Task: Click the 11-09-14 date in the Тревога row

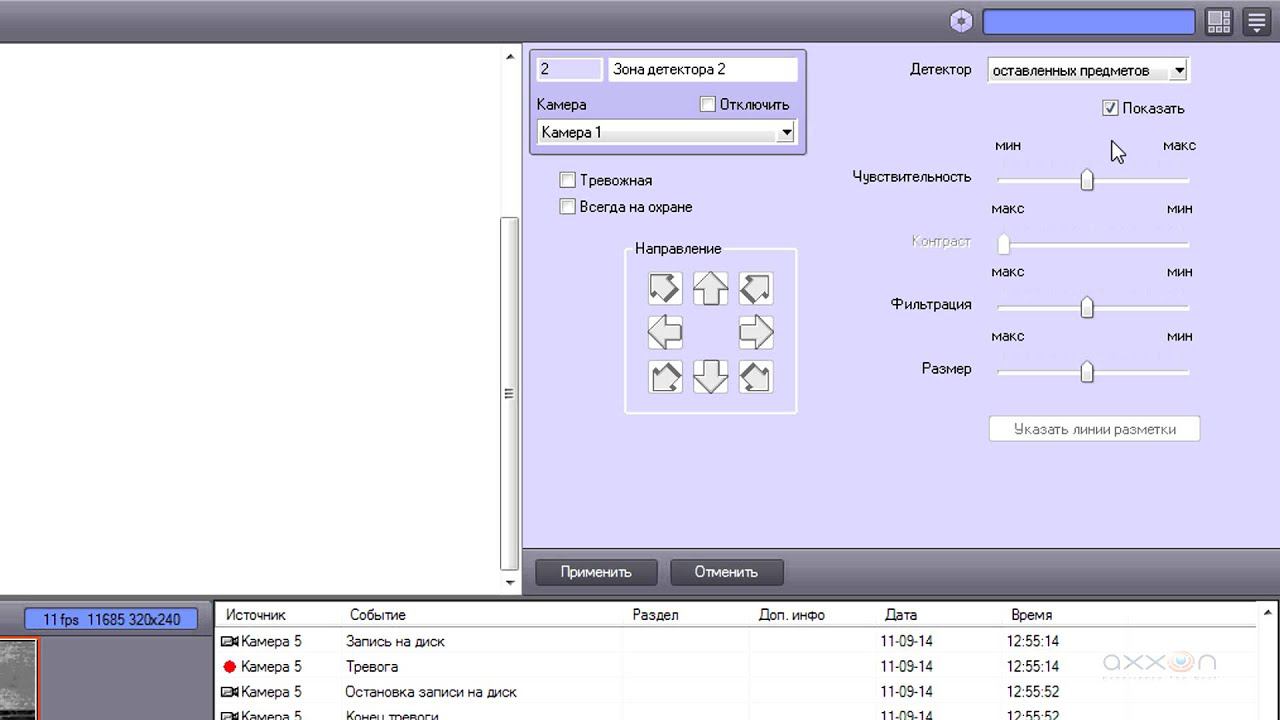Action: click(906, 666)
